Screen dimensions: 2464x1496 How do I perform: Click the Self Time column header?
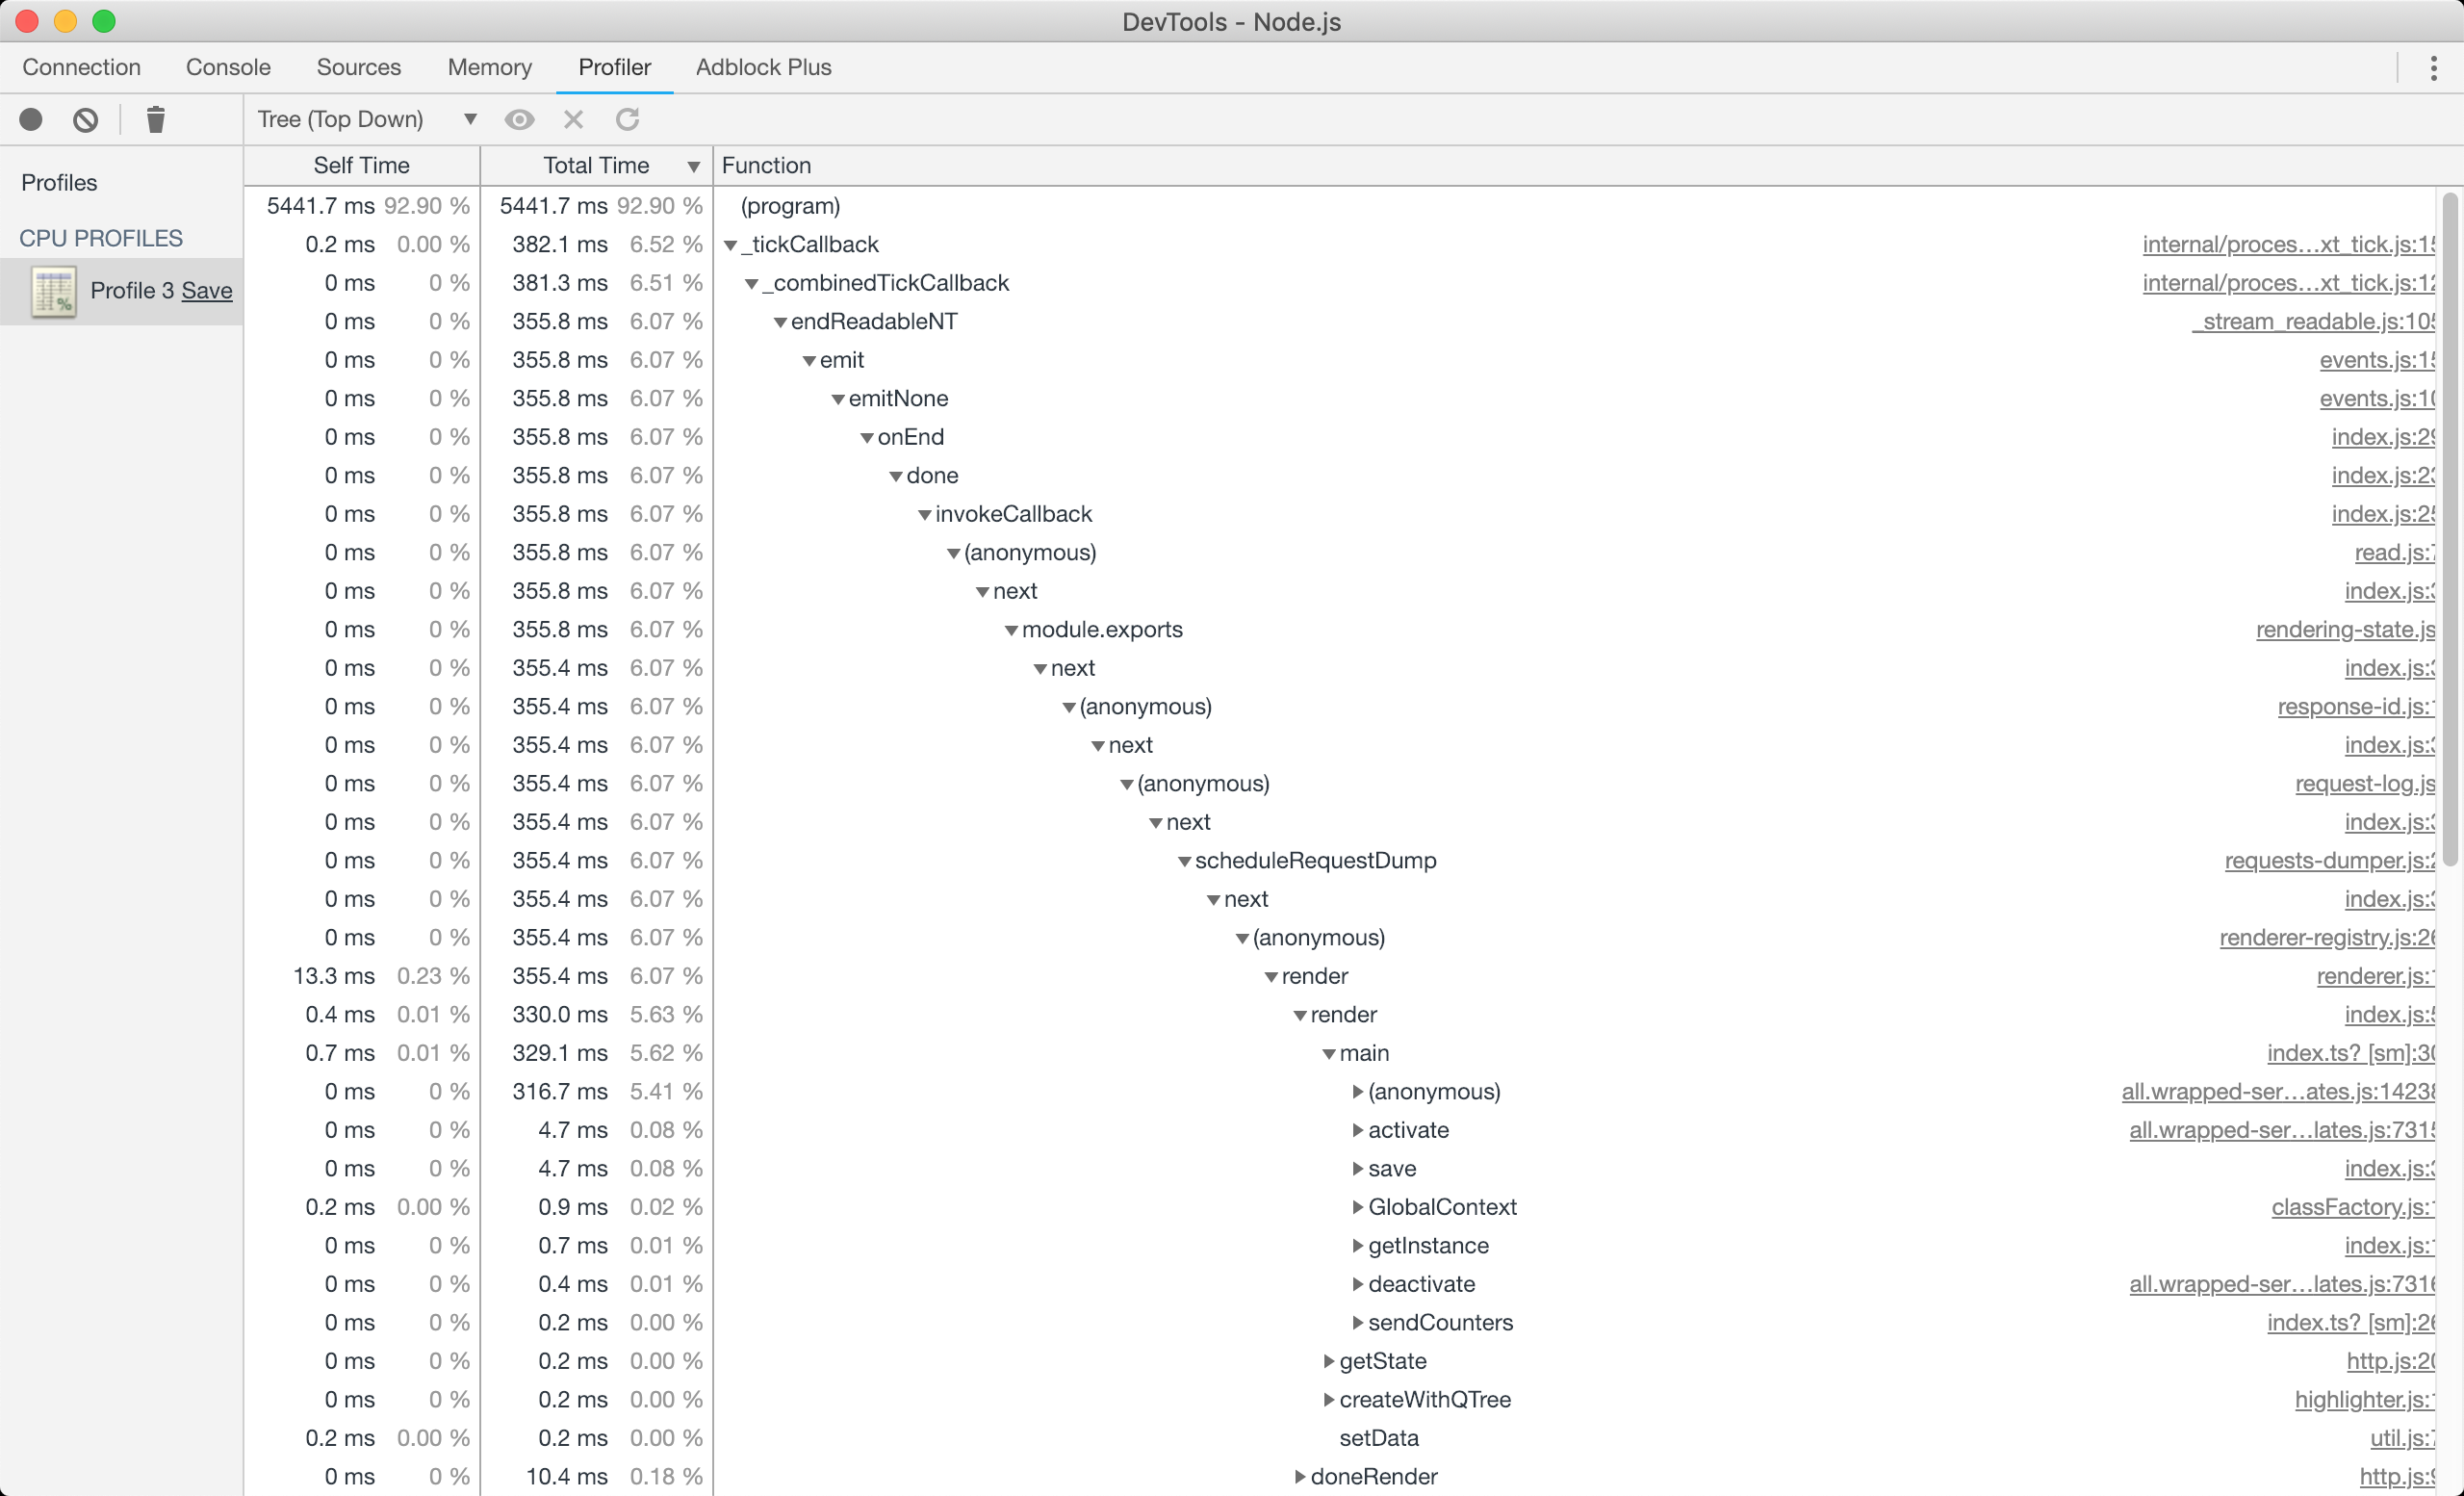[x=362, y=166]
